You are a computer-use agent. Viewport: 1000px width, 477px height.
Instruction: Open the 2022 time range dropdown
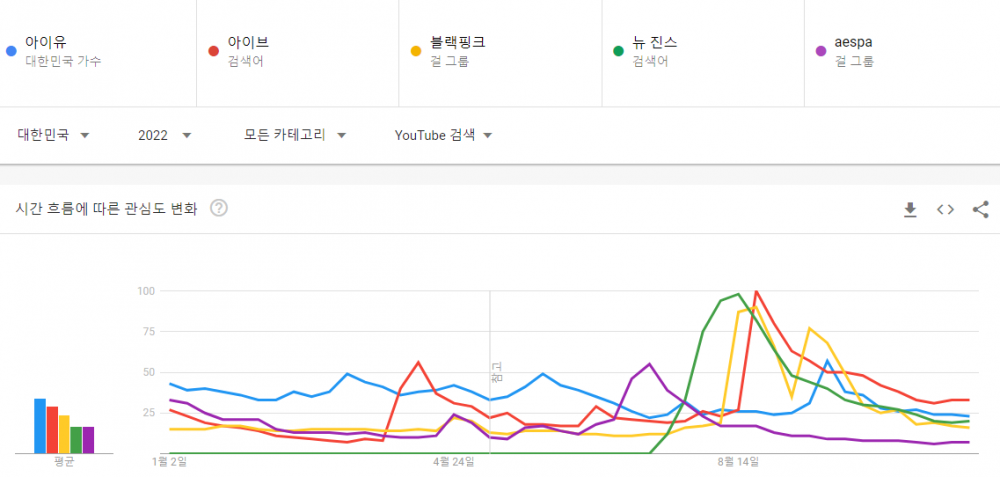click(165, 135)
